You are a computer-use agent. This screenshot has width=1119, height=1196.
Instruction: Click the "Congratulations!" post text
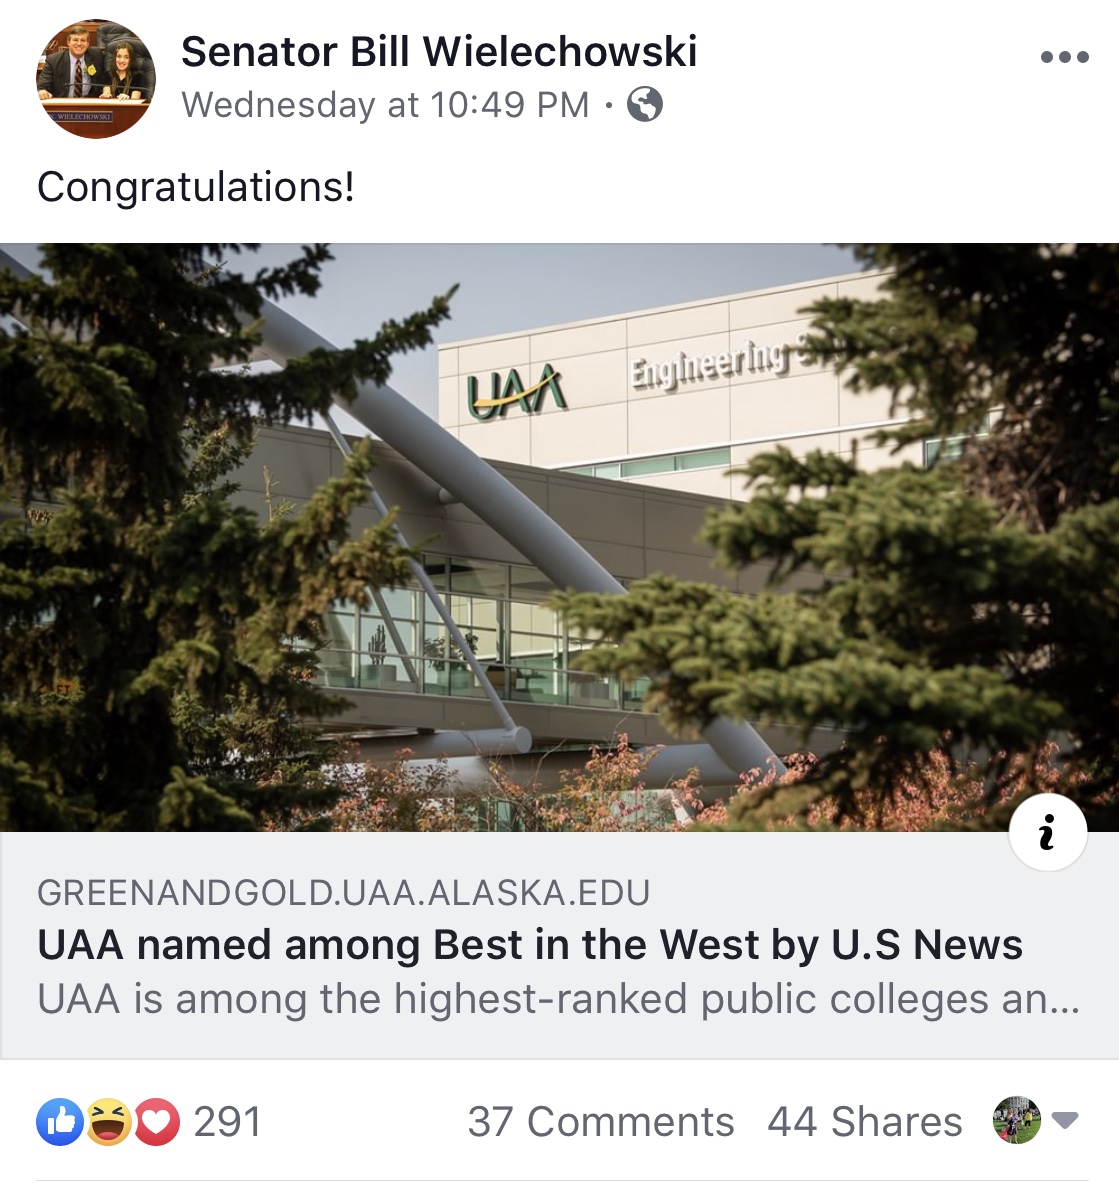[196, 186]
